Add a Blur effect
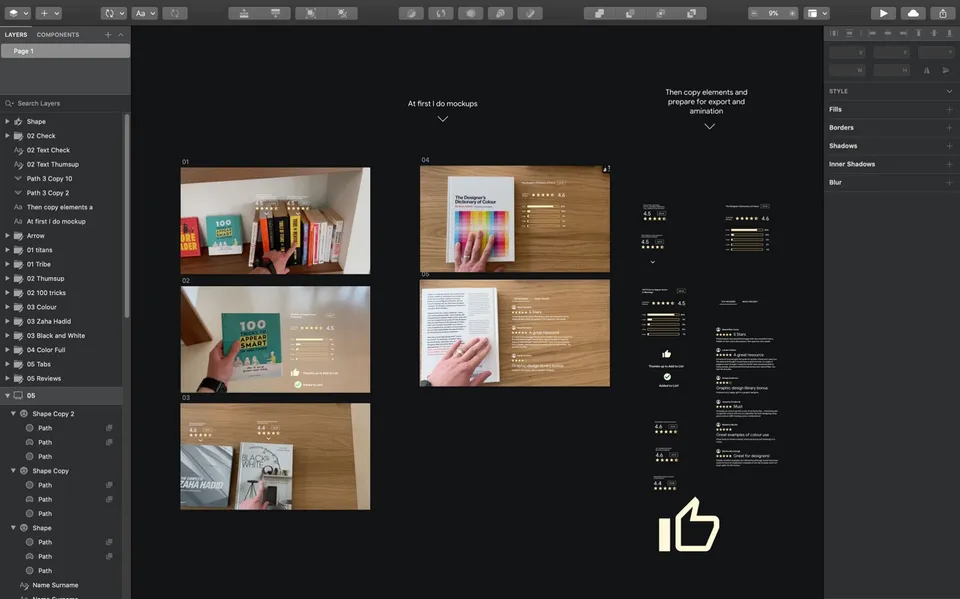 point(949,183)
